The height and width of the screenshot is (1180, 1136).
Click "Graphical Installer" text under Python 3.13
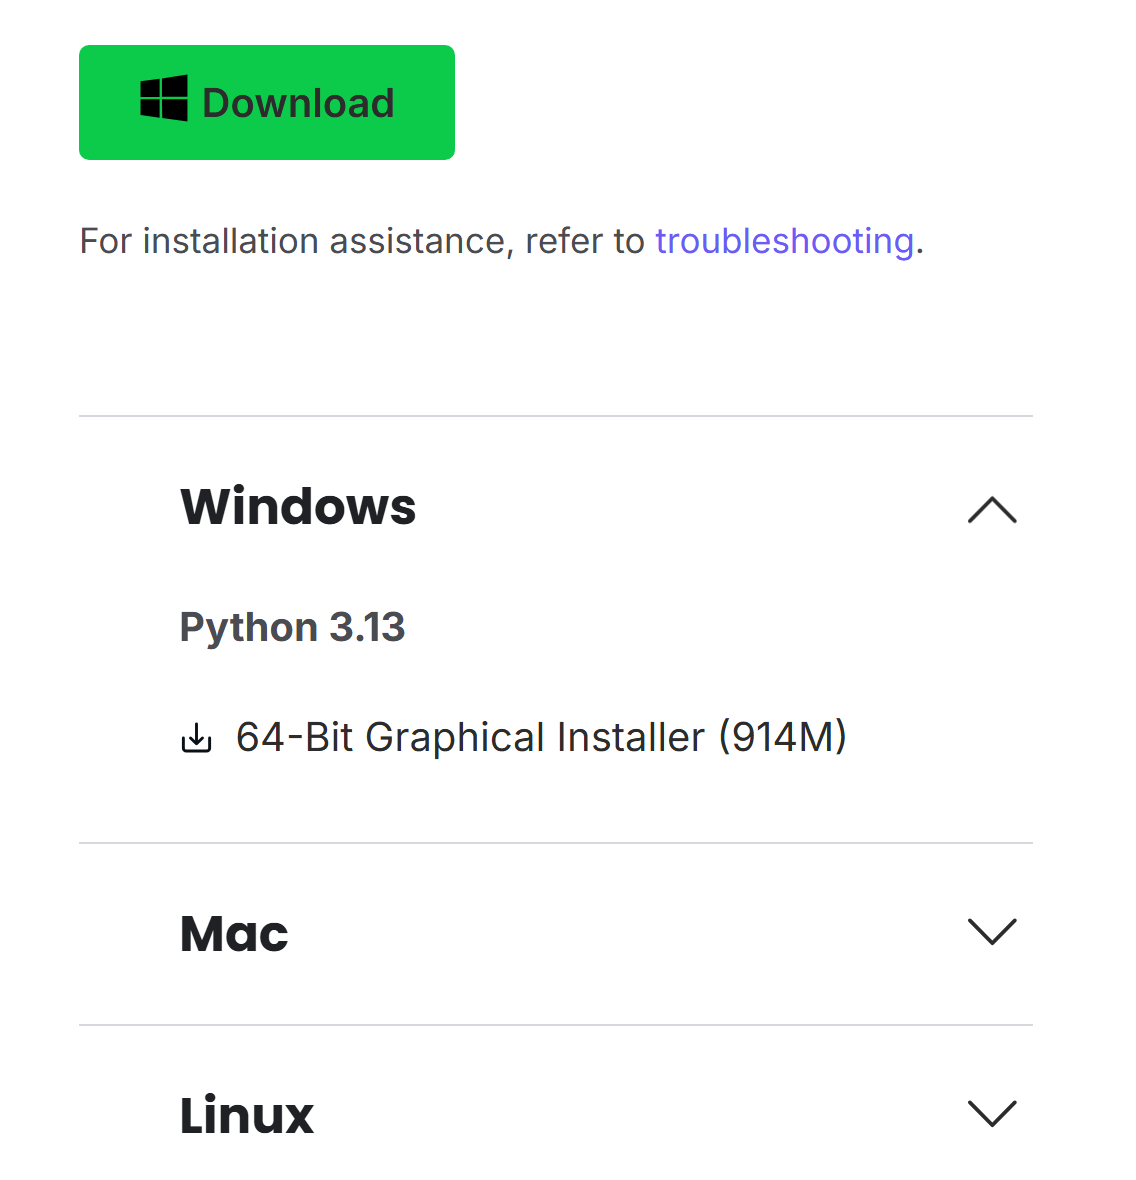(x=535, y=737)
